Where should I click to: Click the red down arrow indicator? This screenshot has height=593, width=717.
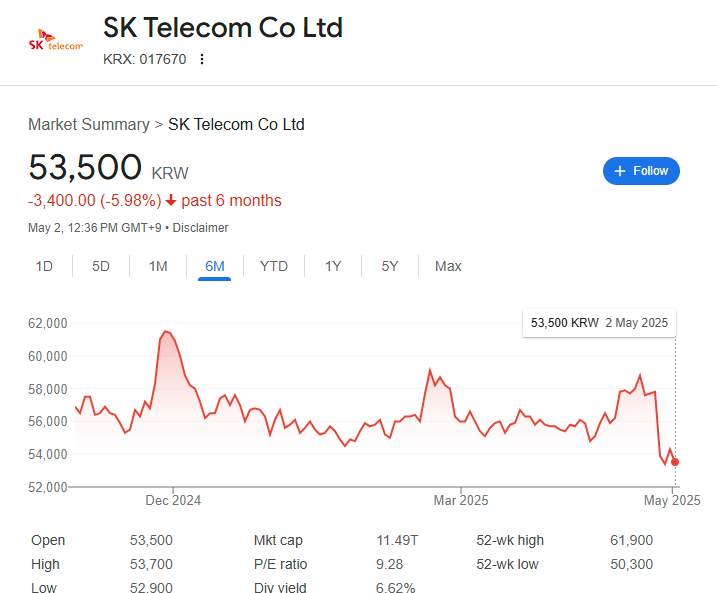(171, 200)
